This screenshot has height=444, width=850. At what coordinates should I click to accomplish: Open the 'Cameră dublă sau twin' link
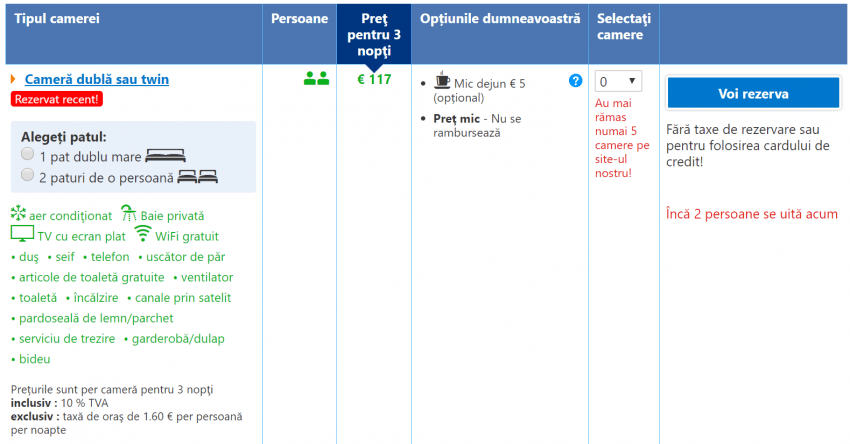tap(96, 79)
